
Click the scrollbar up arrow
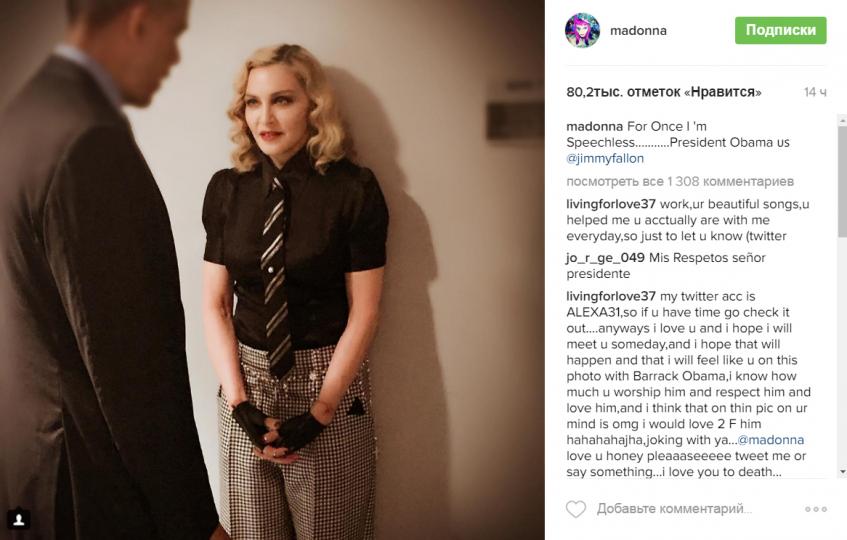click(842, 120)
